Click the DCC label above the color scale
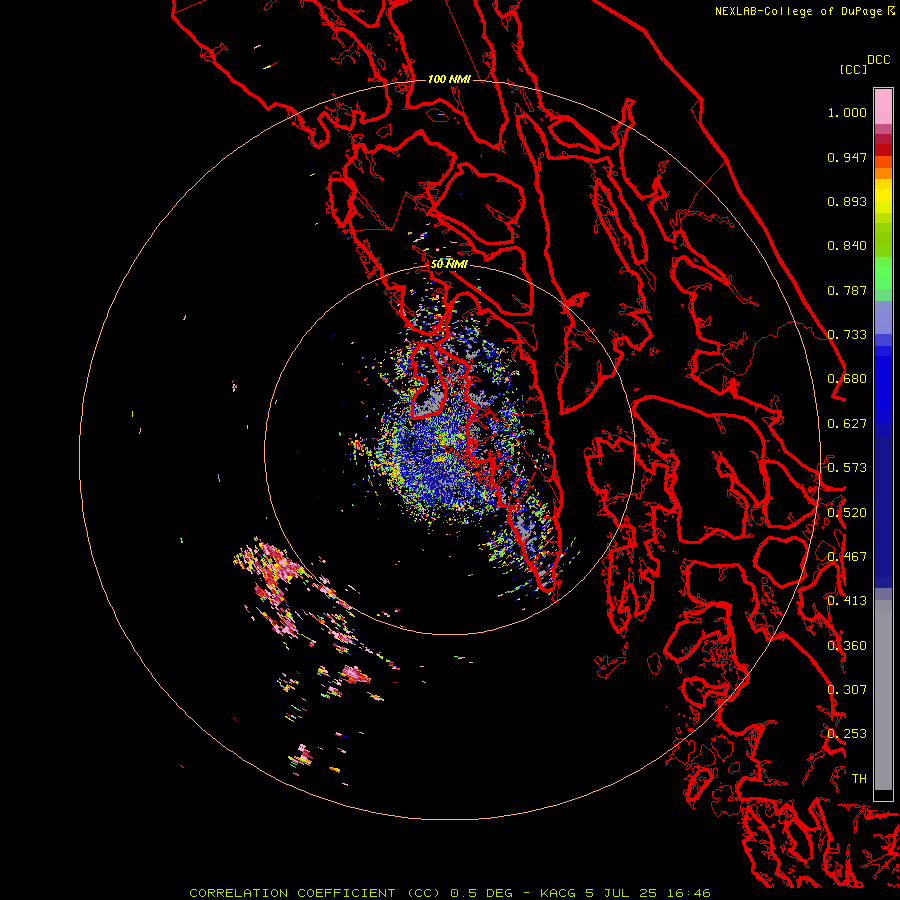This screenshot has width=900, height=900. click(x=878, y=60)
